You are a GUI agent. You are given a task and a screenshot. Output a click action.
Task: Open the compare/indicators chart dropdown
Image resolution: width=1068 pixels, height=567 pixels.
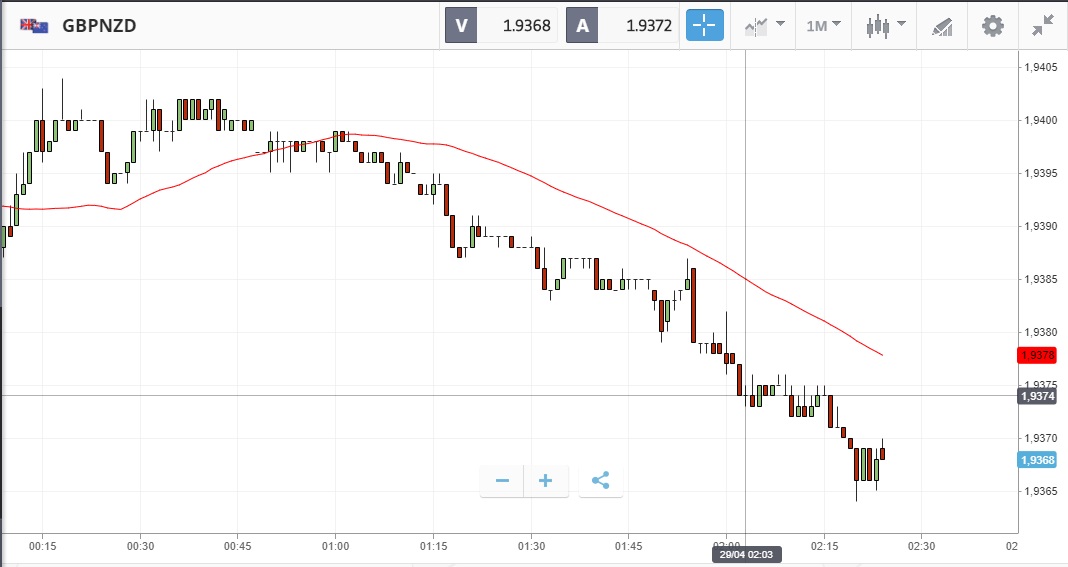pyautogui.click(x=764, y=26)
